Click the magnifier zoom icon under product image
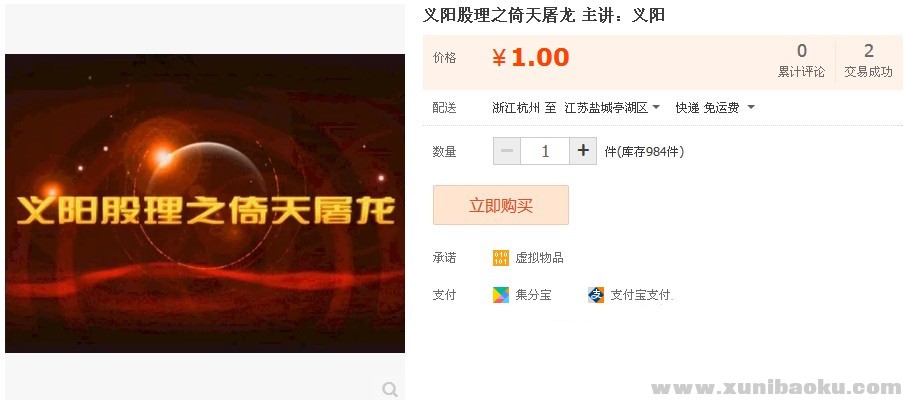The image size is (904, 400). [x=390, y=389]
